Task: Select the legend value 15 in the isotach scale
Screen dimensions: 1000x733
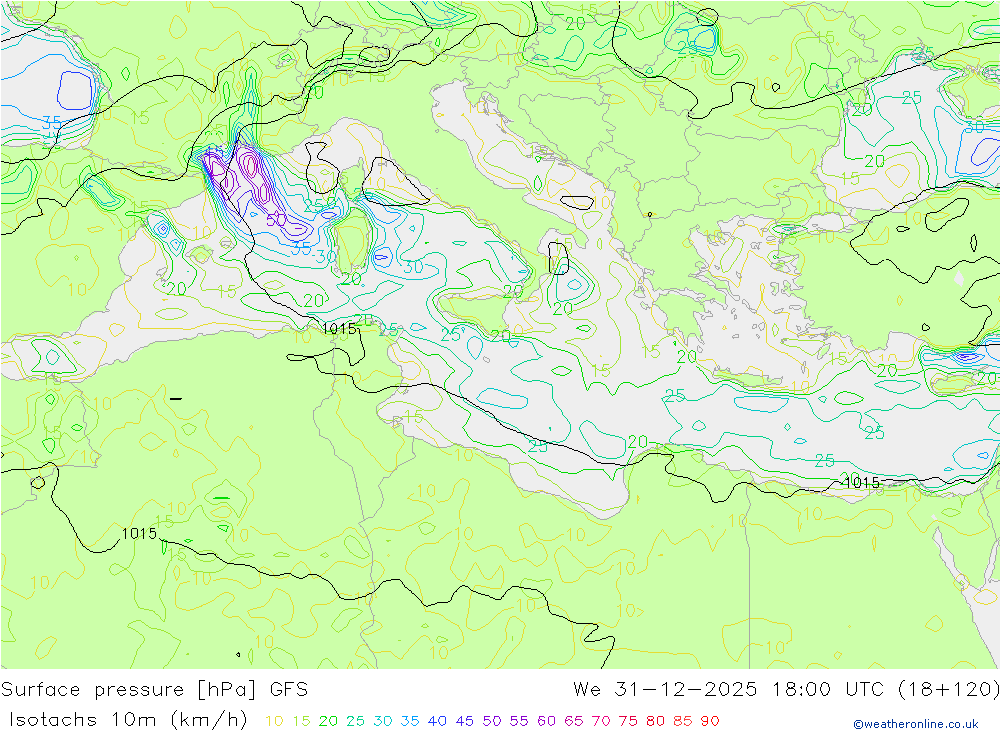Action: pos(301,721)
